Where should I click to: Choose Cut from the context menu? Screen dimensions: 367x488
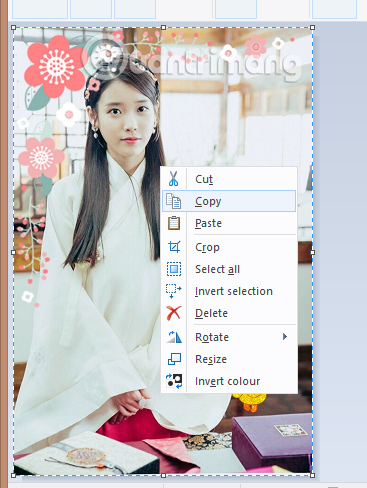tap(229, 179)
